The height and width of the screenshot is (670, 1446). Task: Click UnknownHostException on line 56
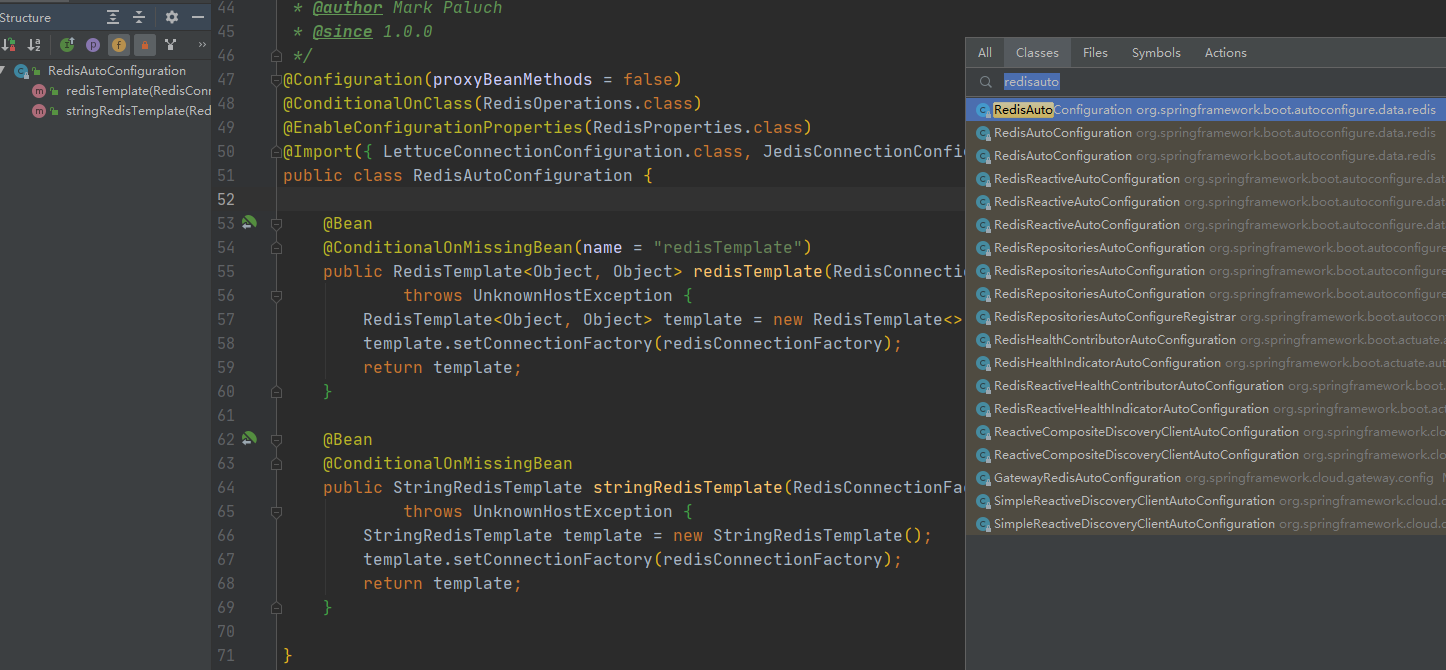(x=573, y=295)
